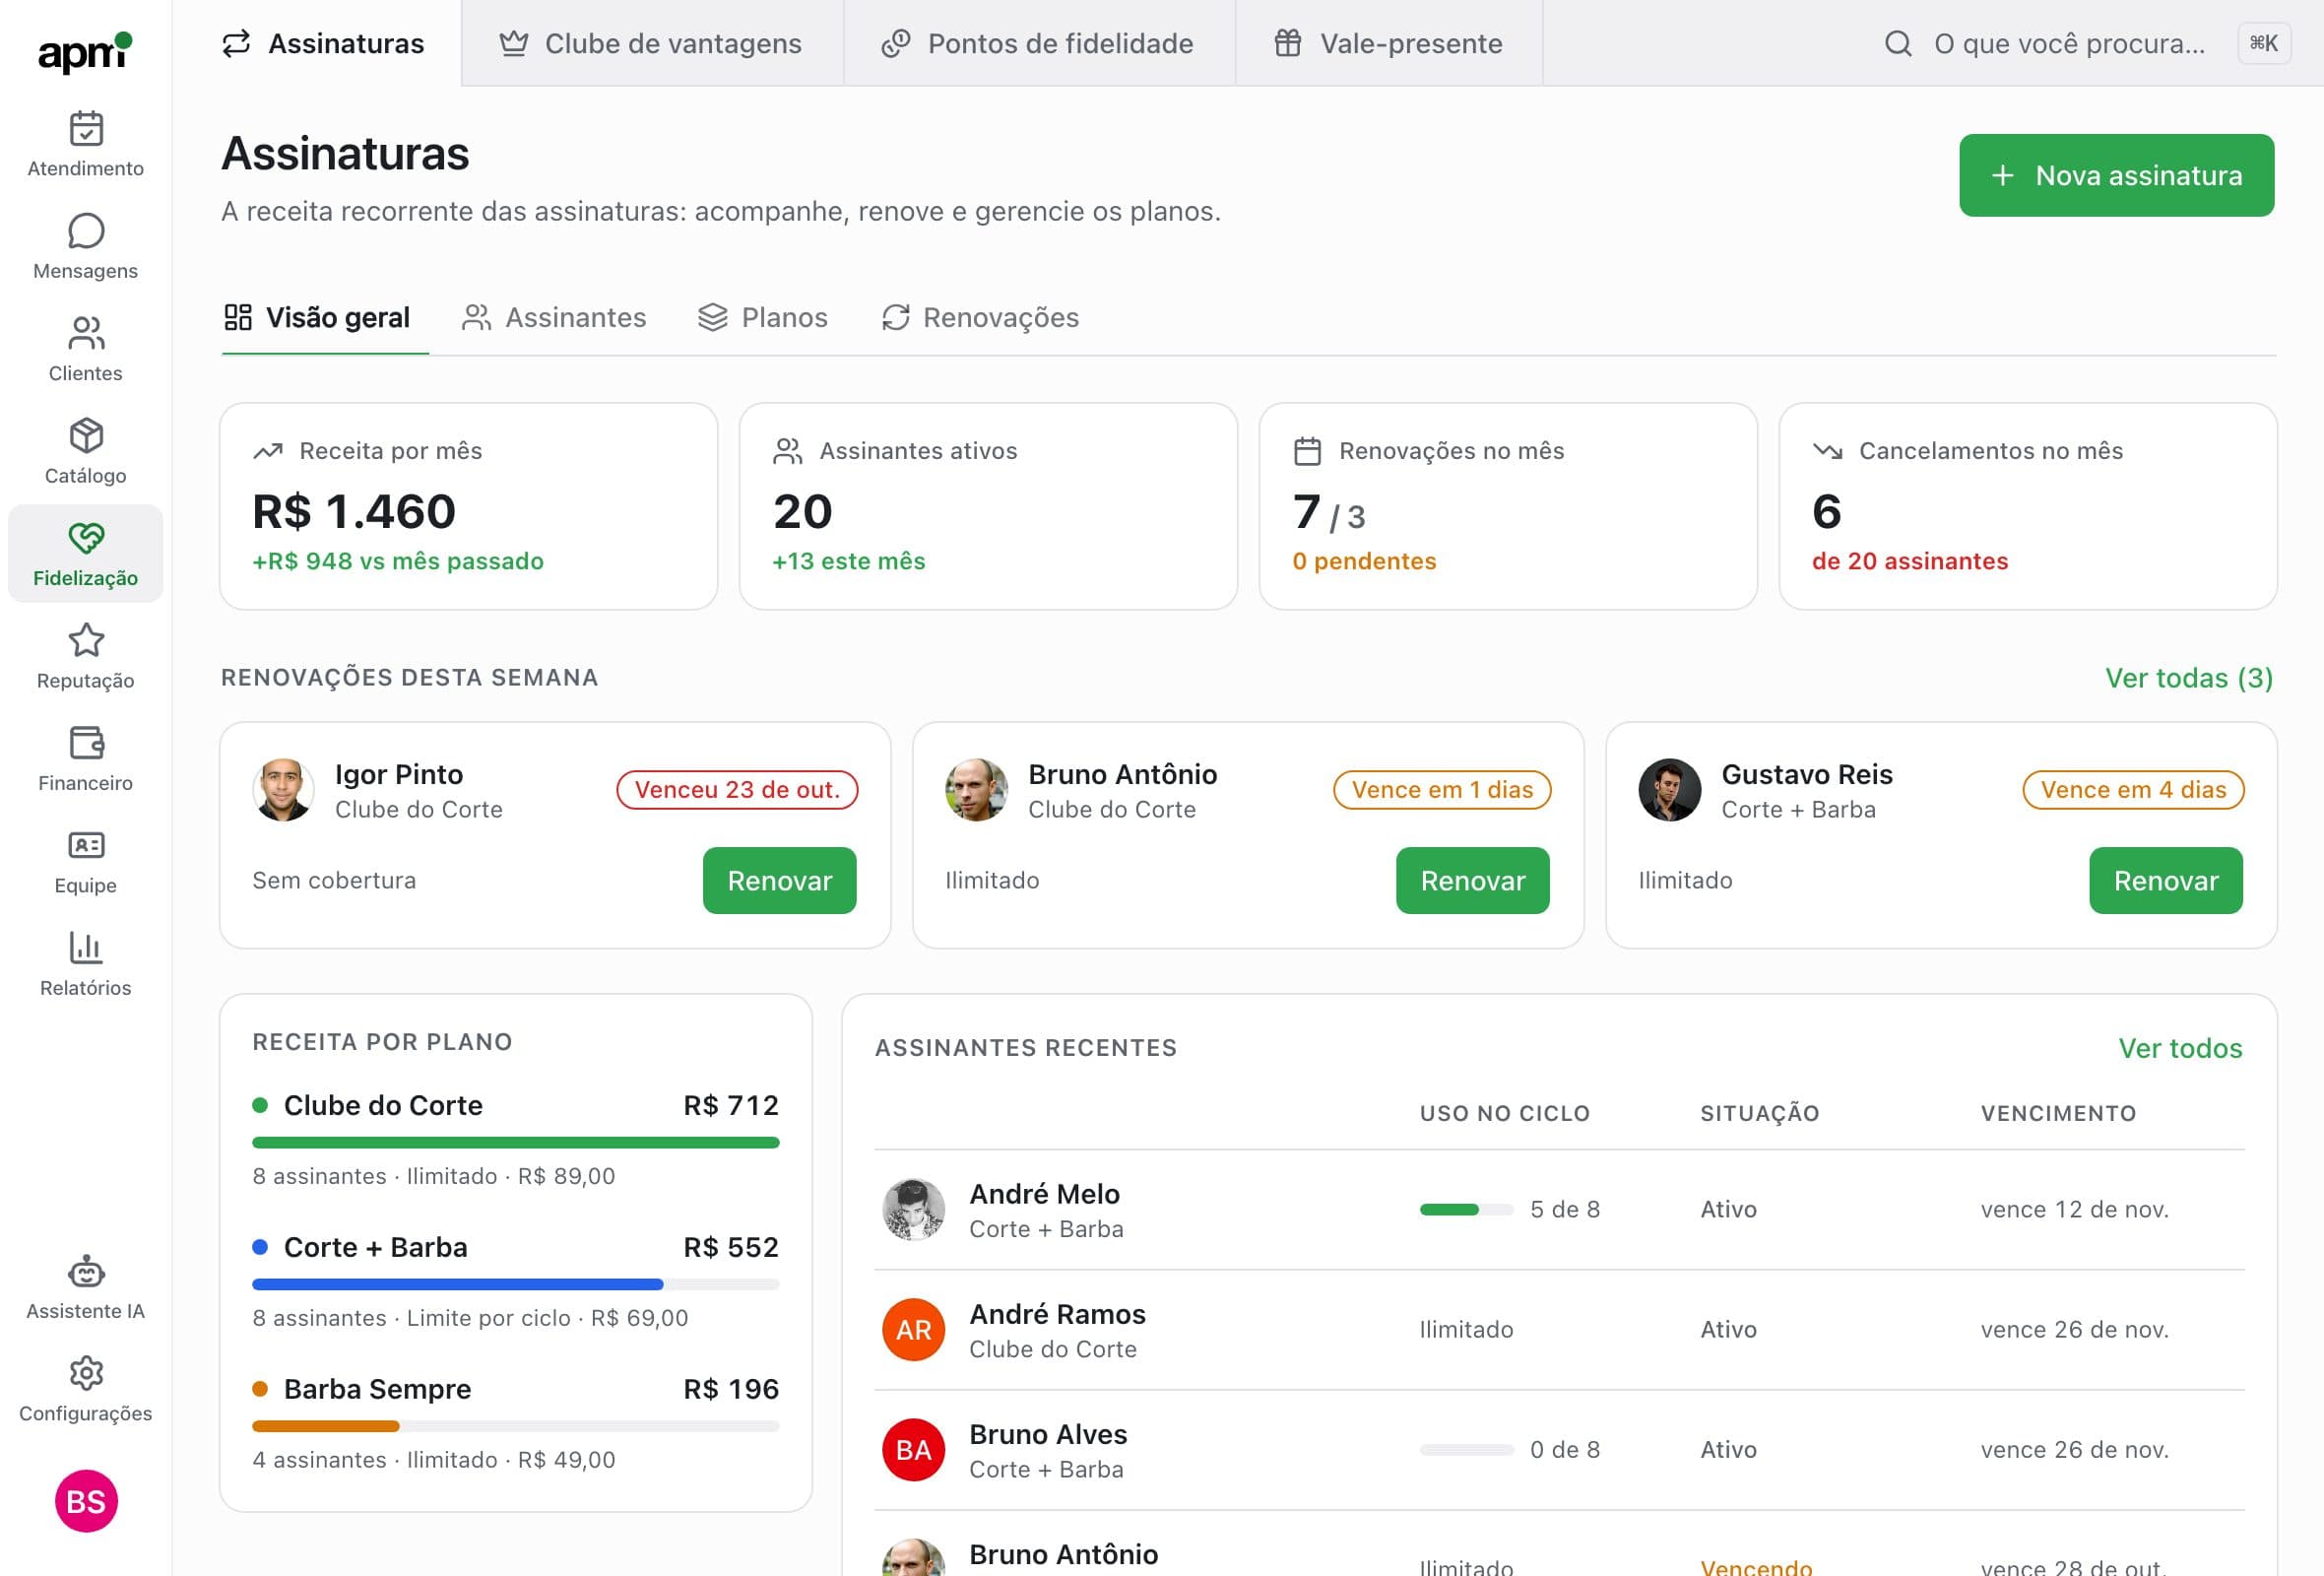Click the search magnifier icon
Screen dimensions: 2324x1576
tap(1897, 43)
